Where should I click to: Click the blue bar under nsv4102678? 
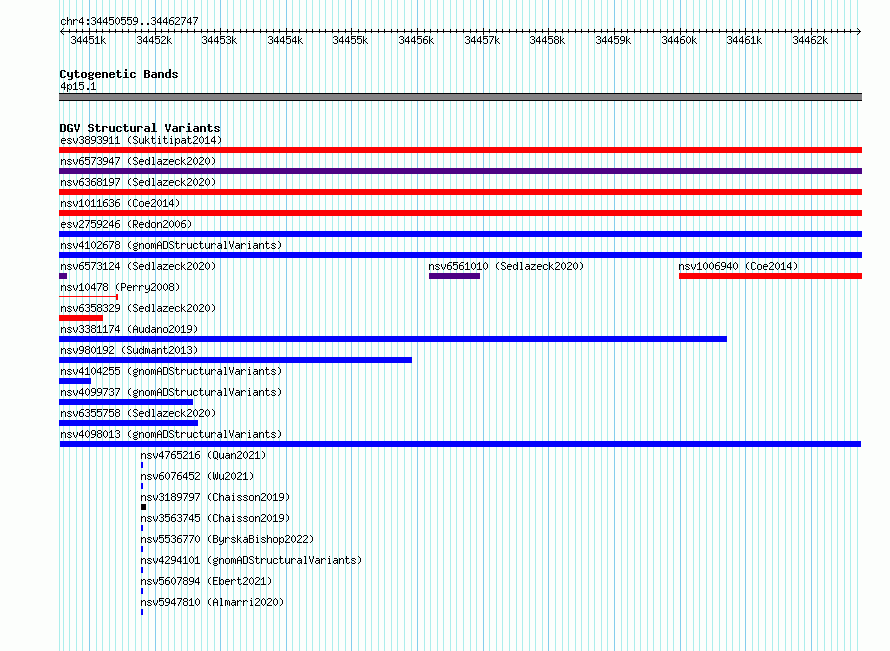coord(460,255)
